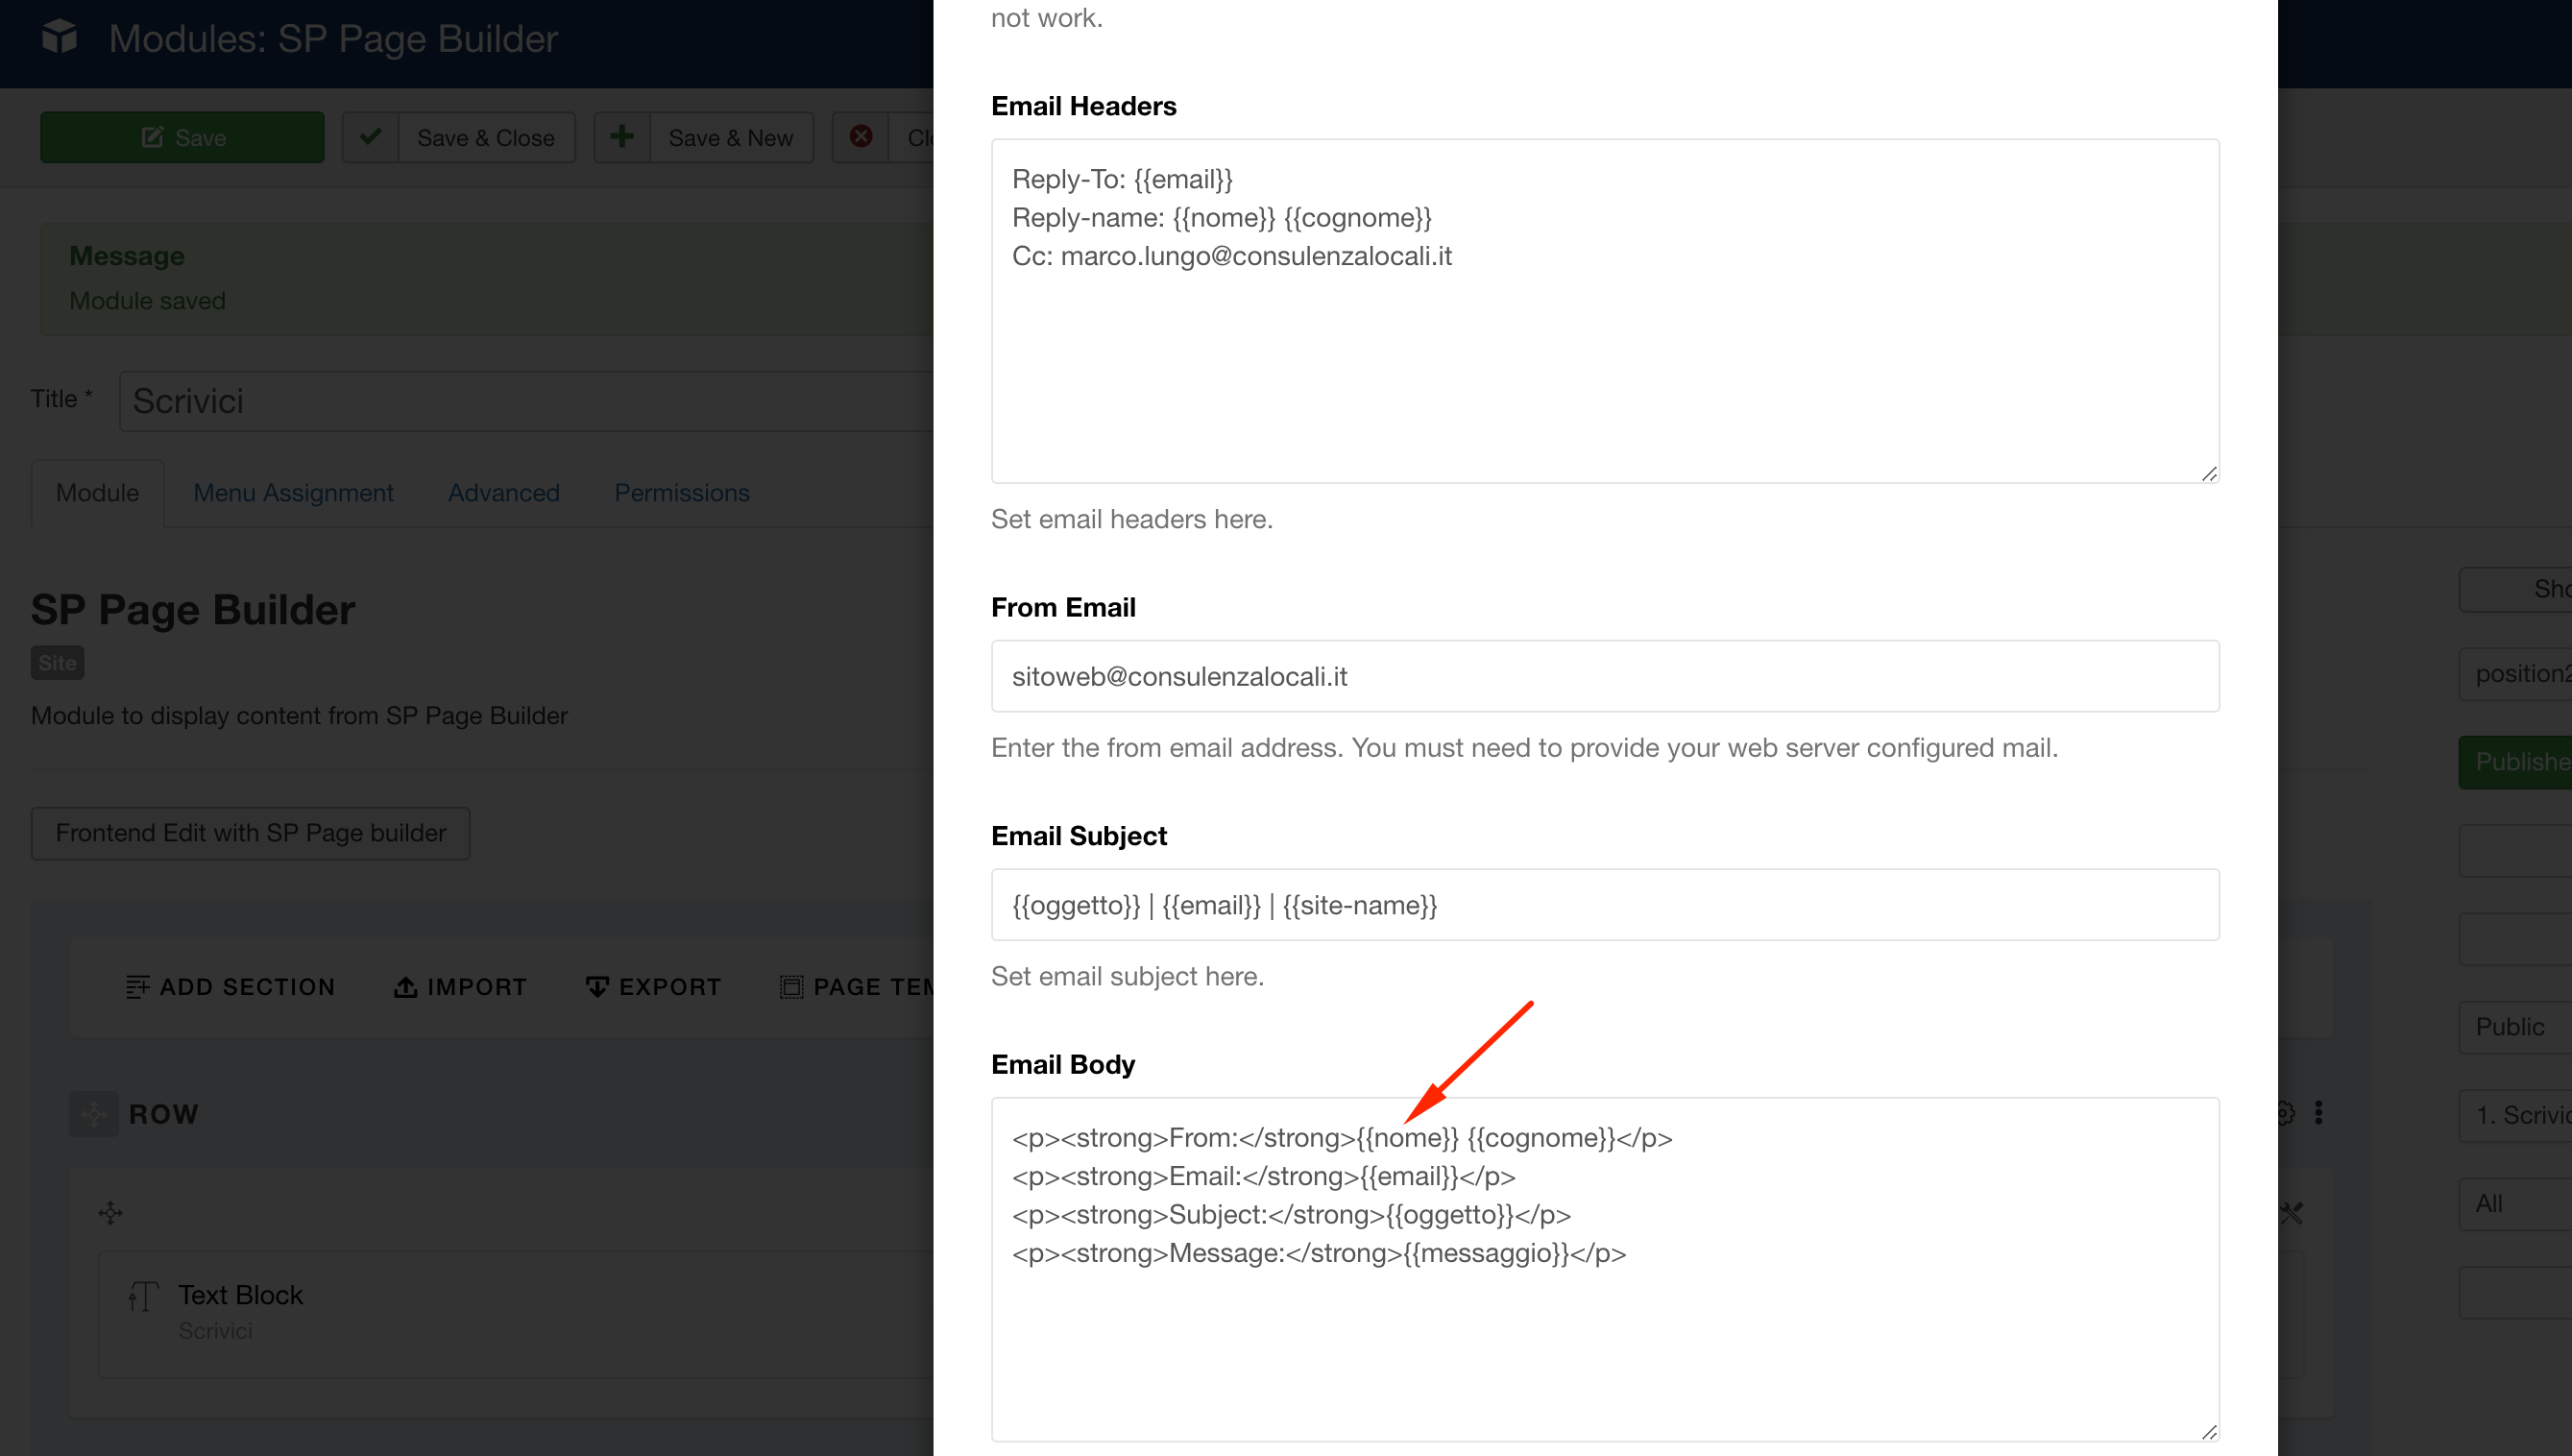The image size is (2572, 1456).
Task: Click the Save & Close checkmark icon
Action: [370, 137]
